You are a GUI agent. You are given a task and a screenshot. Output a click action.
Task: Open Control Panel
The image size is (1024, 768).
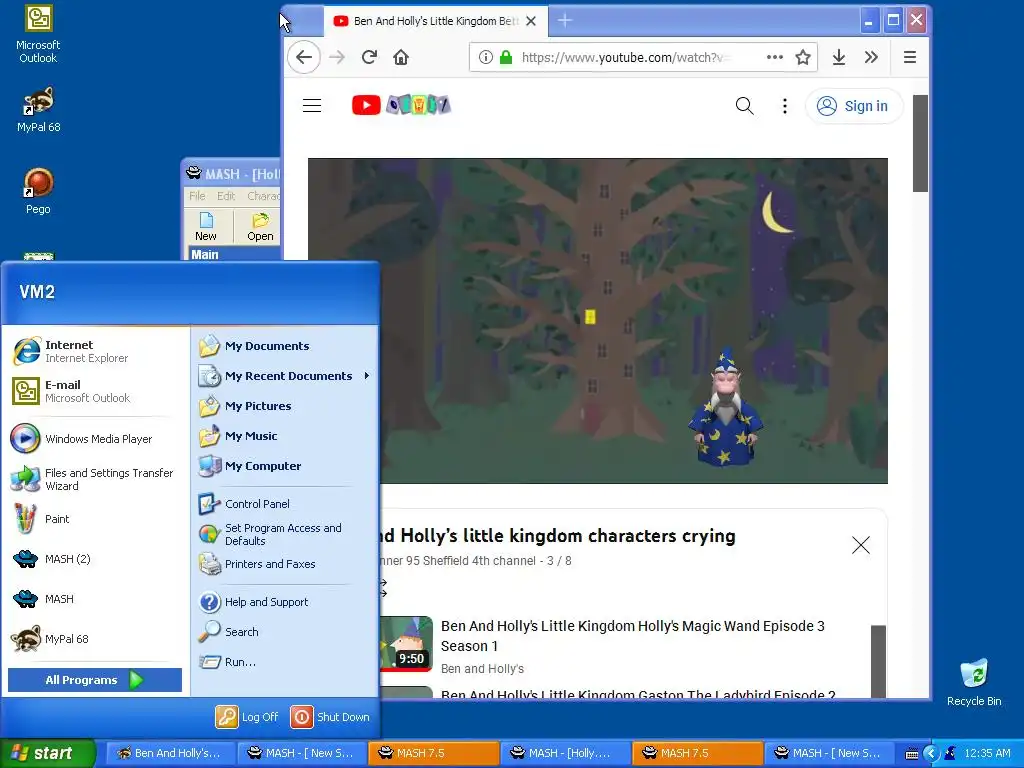pos(285,504)
